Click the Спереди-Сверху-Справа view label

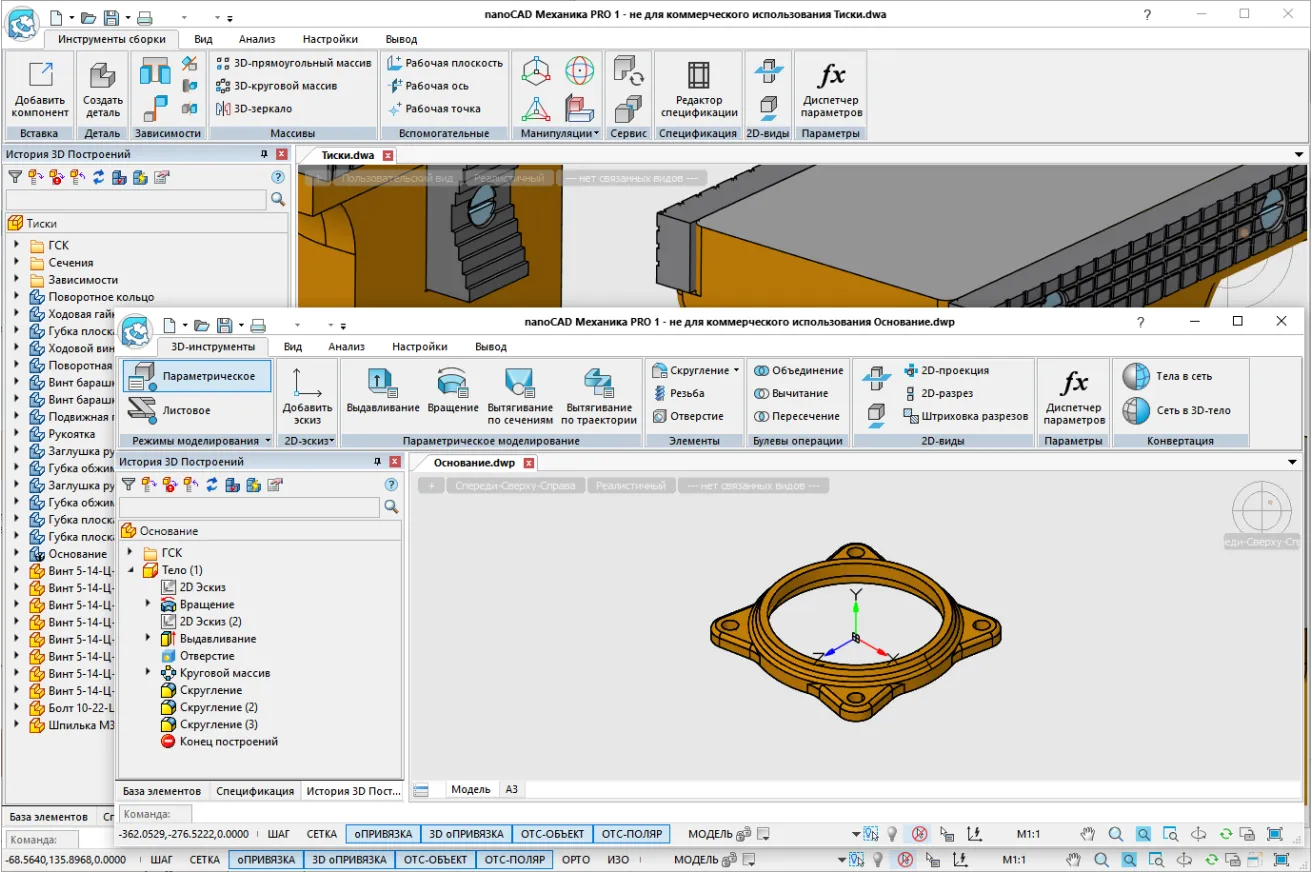click(514, 485)
